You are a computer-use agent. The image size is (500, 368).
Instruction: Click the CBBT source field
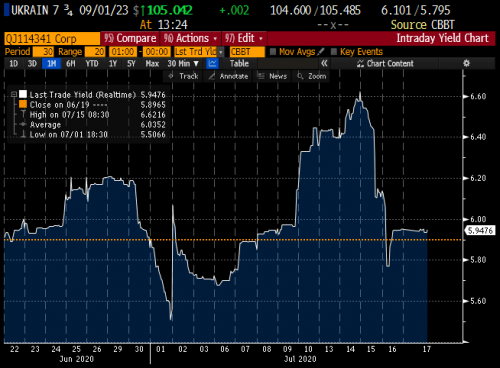pyautogui.click(x=247, y=52)
